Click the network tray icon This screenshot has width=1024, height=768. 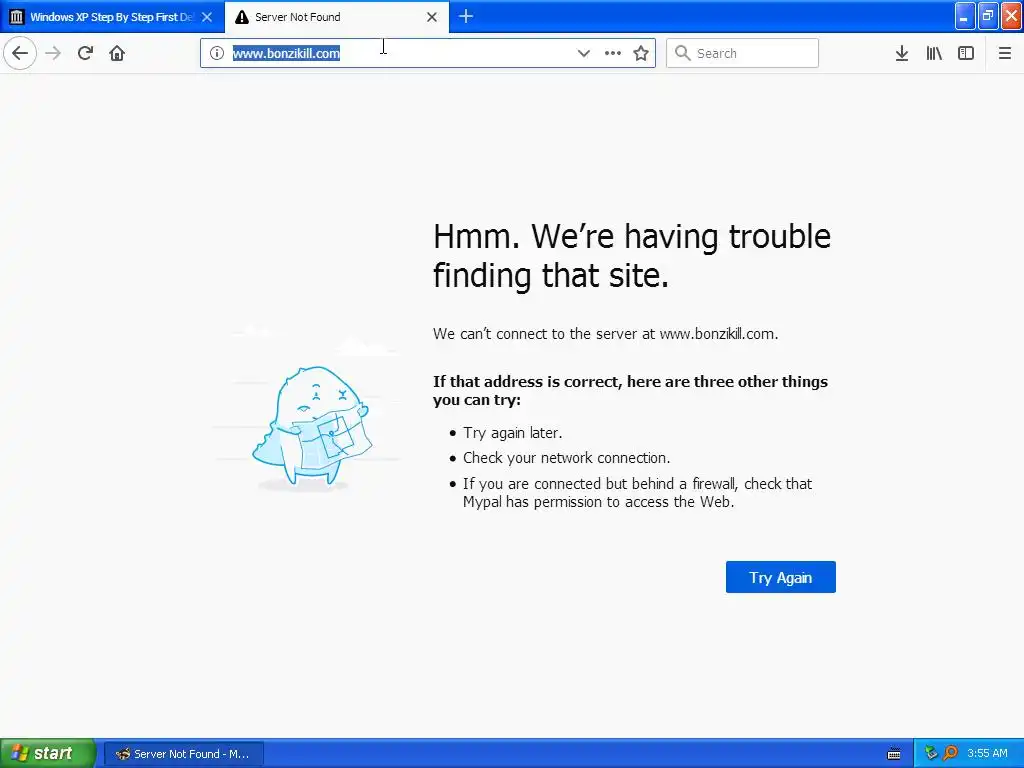931,754
